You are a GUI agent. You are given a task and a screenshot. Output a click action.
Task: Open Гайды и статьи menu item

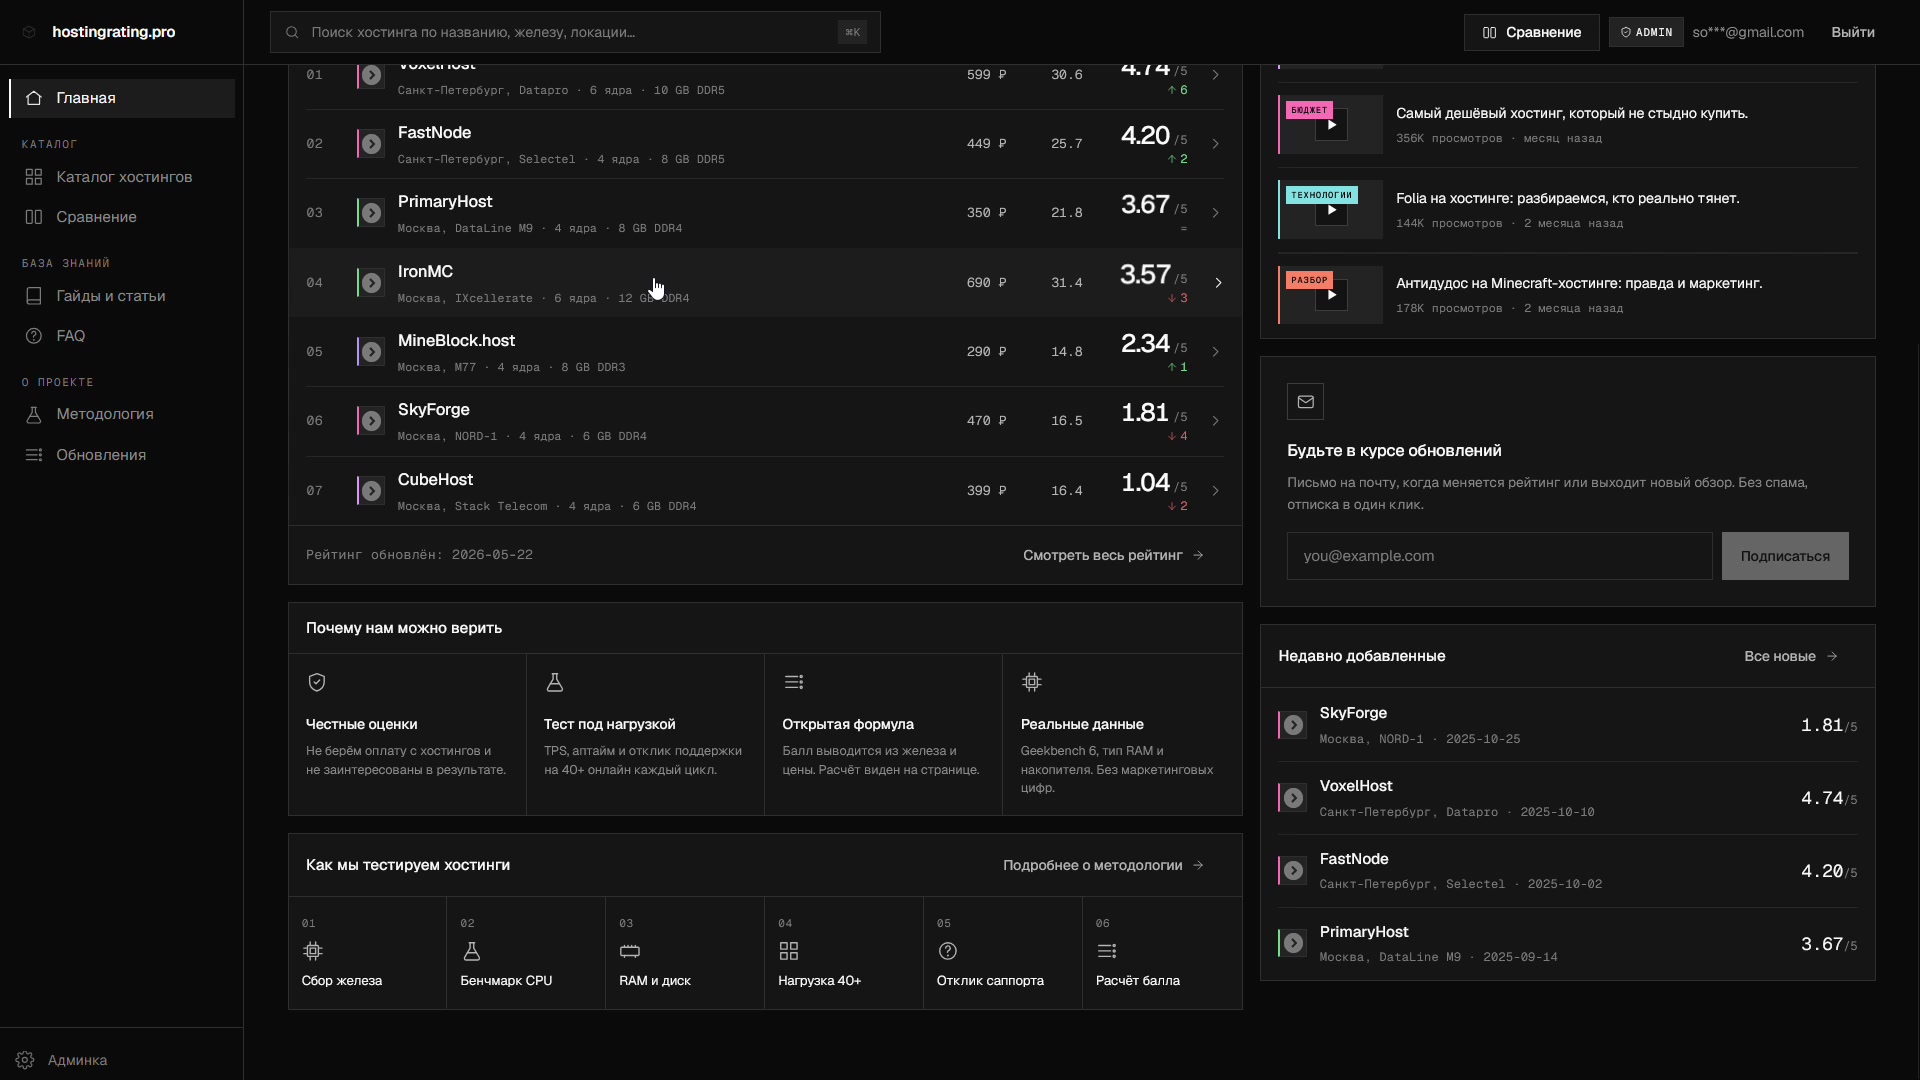pos(122,296)
